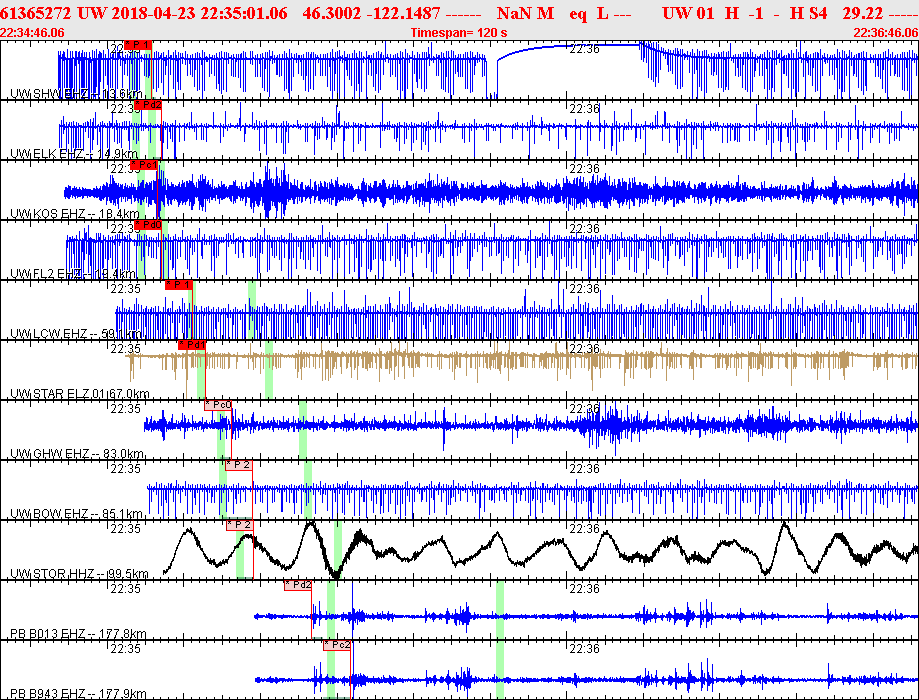
Task: Click the PB B013 EHZ 177.8km station label
Action: coord(79,634)
